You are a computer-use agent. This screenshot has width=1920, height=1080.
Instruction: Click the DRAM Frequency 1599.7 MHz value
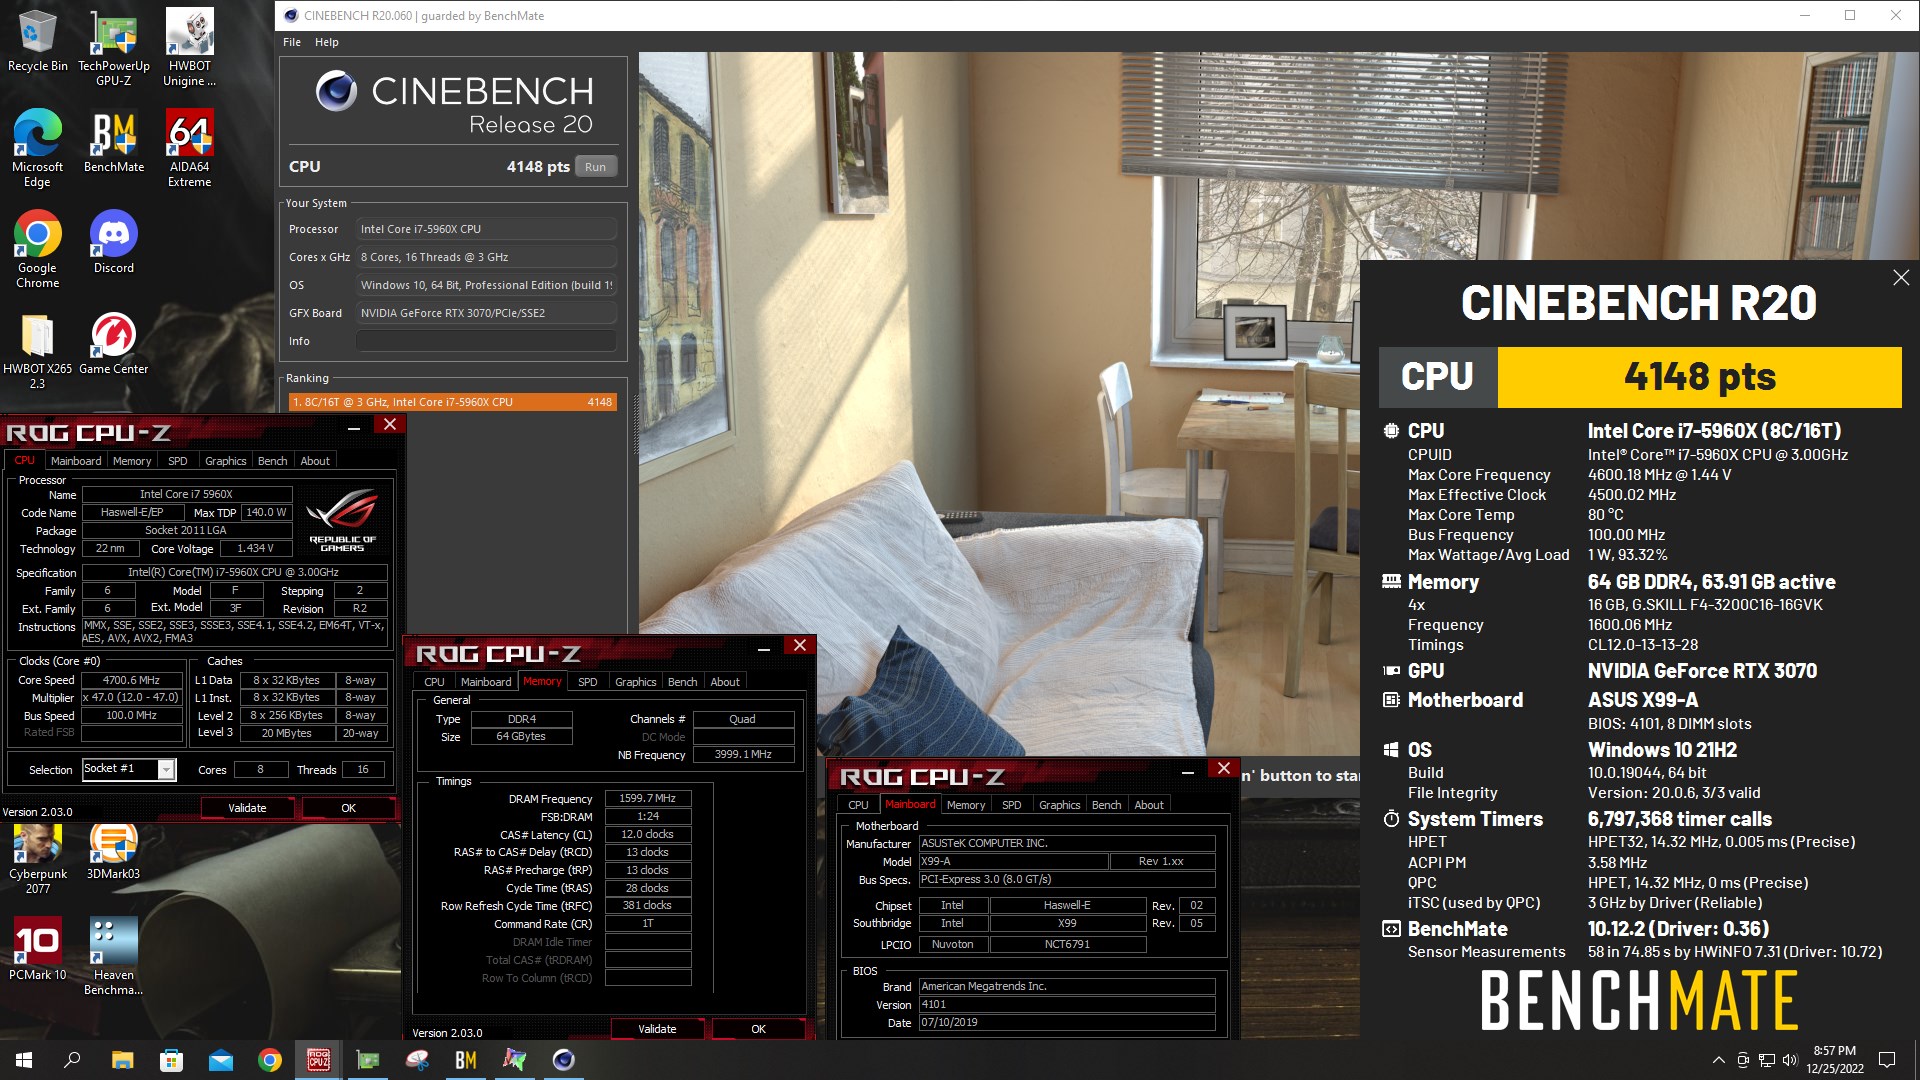coord(647,799)
